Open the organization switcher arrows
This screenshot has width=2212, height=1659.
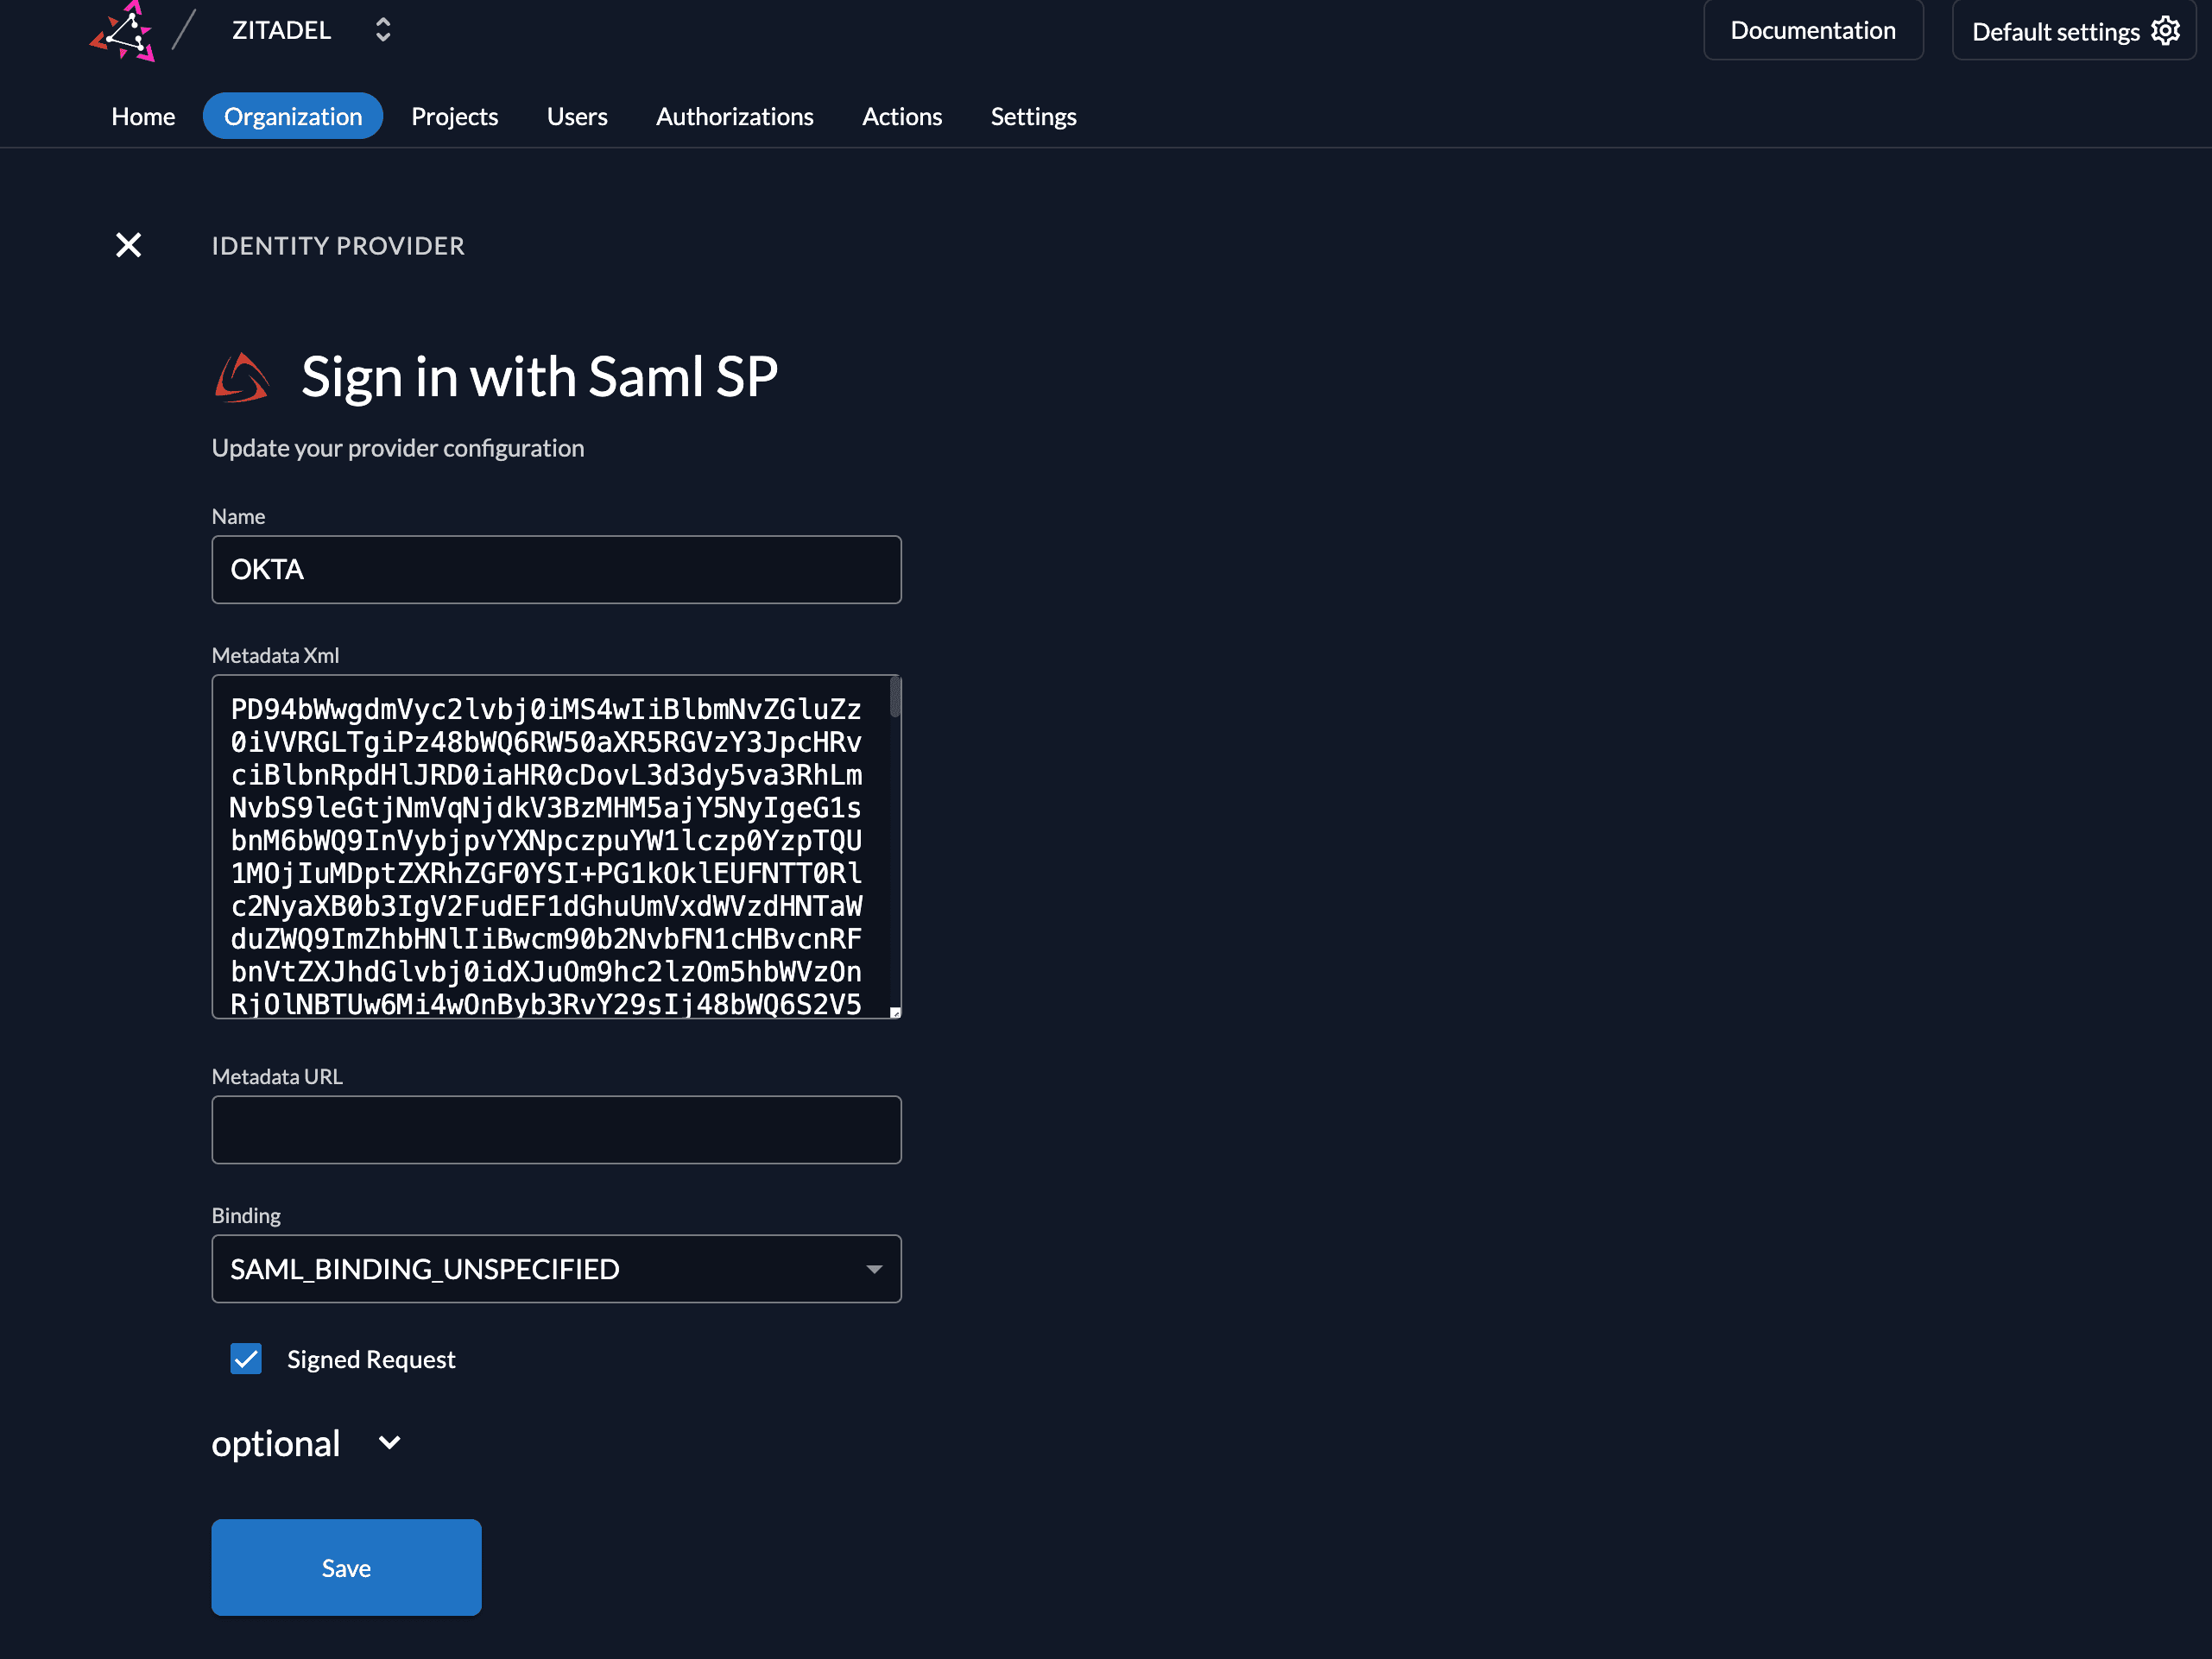tap(383, 30)
